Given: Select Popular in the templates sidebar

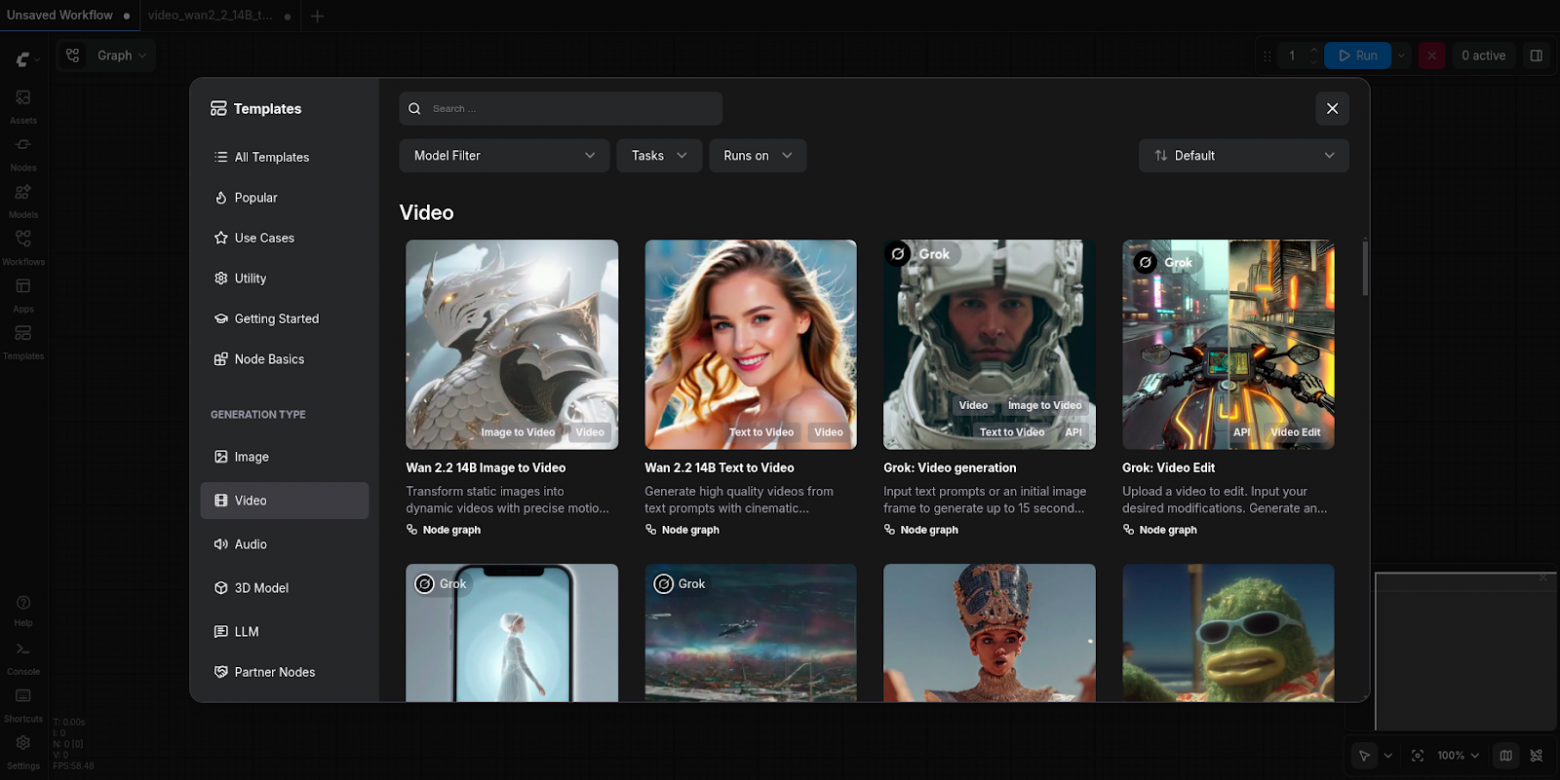Looking at the screenshot, I should point(256,198).
